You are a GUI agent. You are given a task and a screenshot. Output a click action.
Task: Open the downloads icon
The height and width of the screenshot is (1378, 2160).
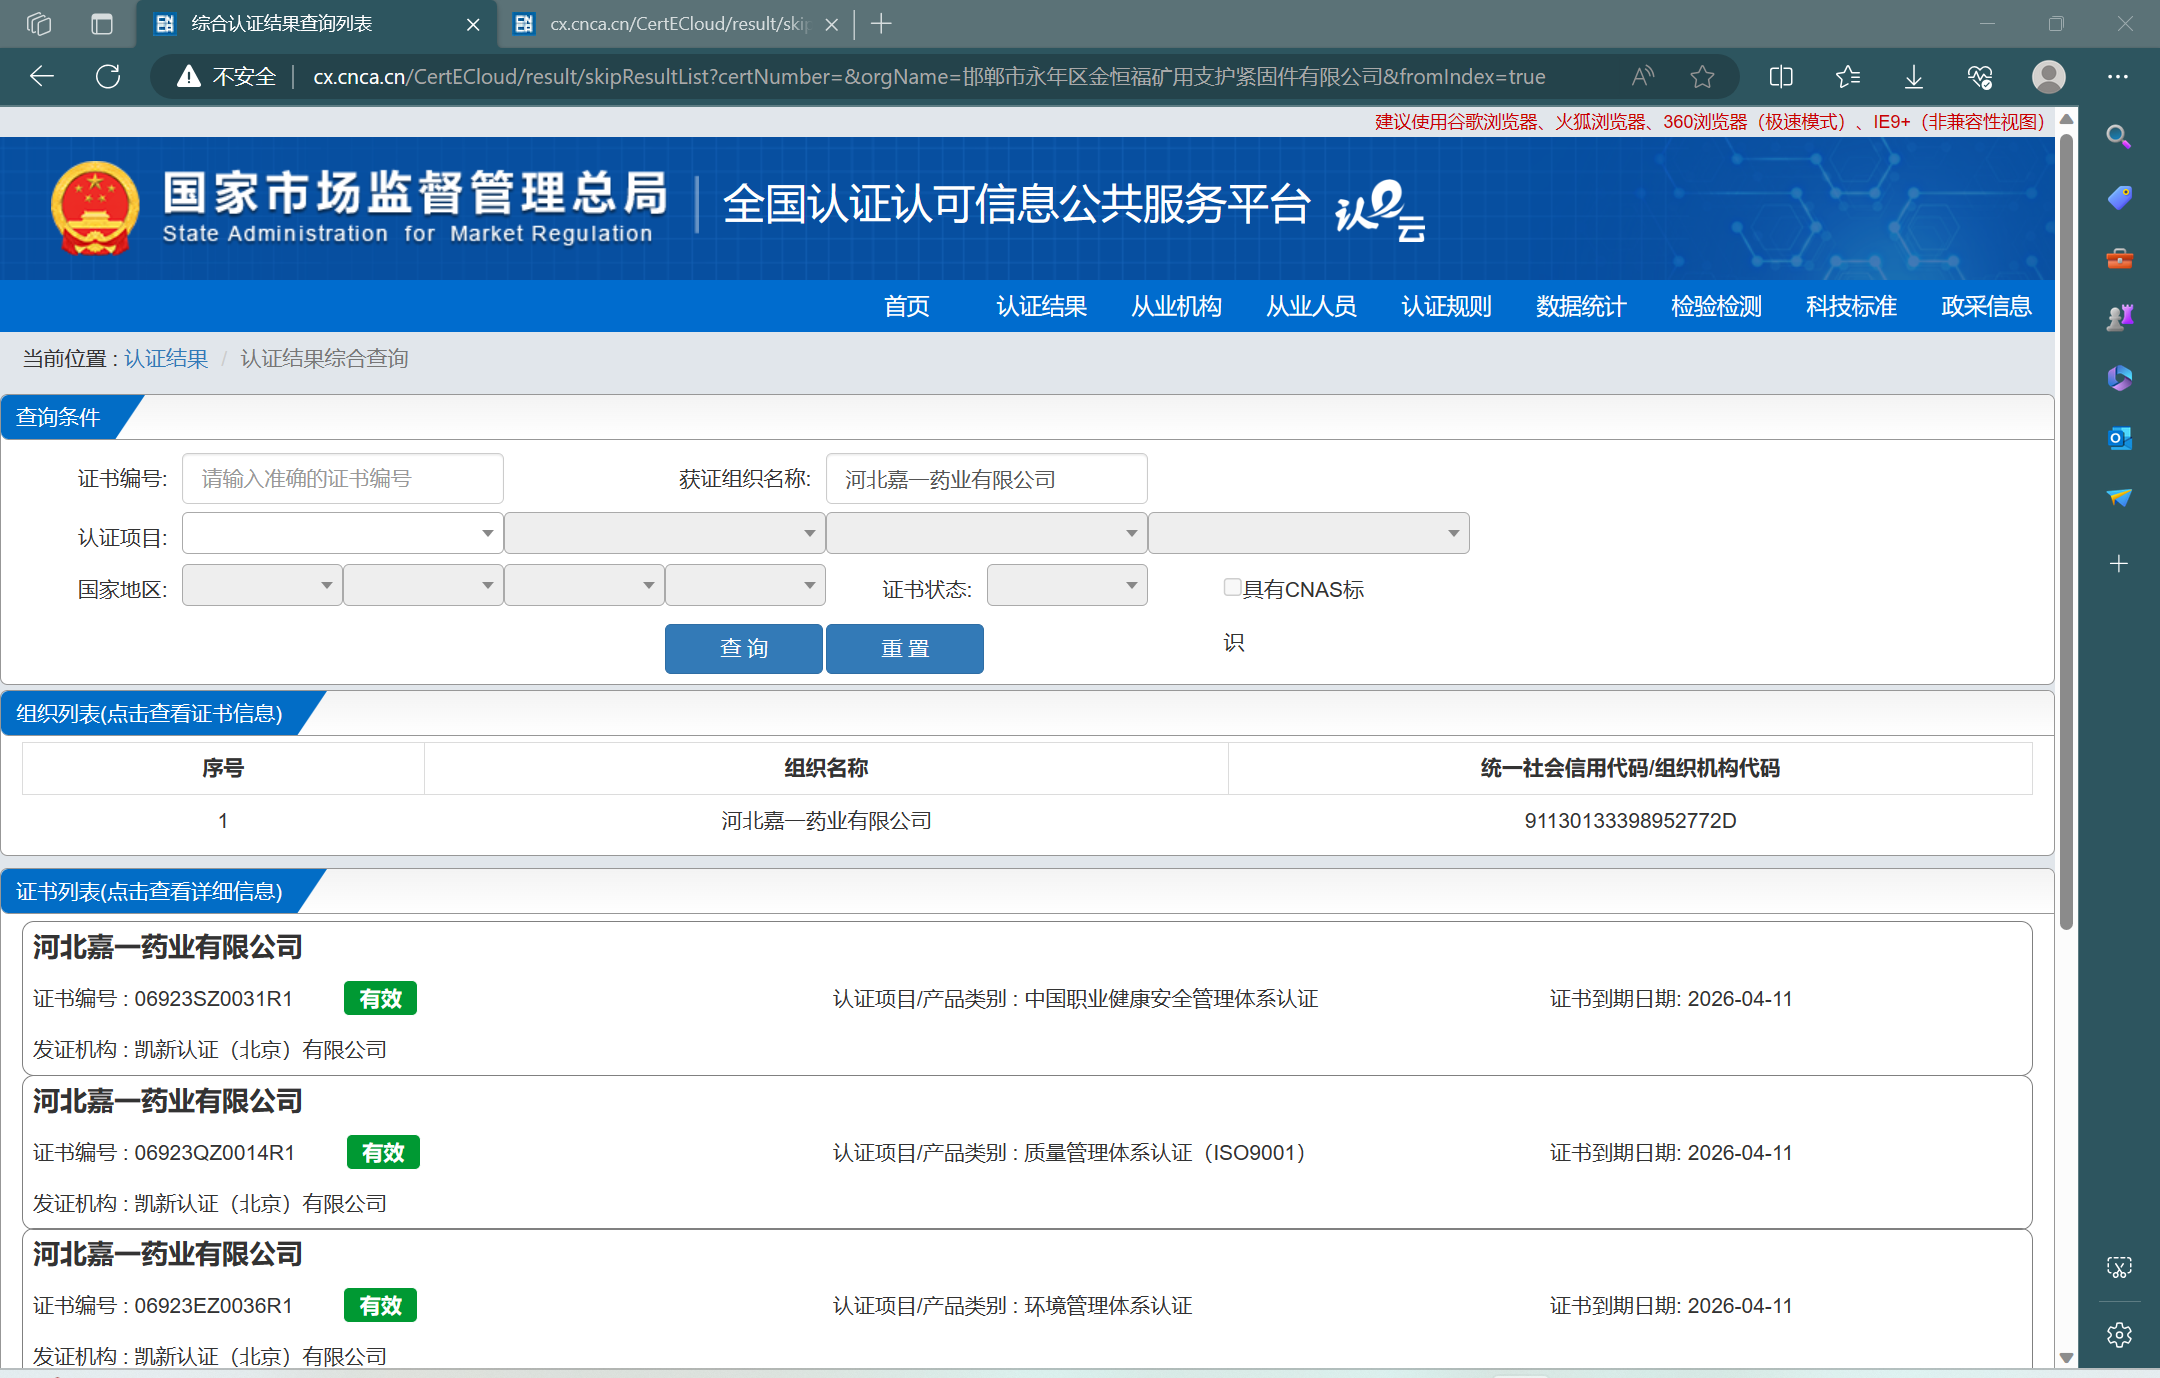coord(1913,76)
